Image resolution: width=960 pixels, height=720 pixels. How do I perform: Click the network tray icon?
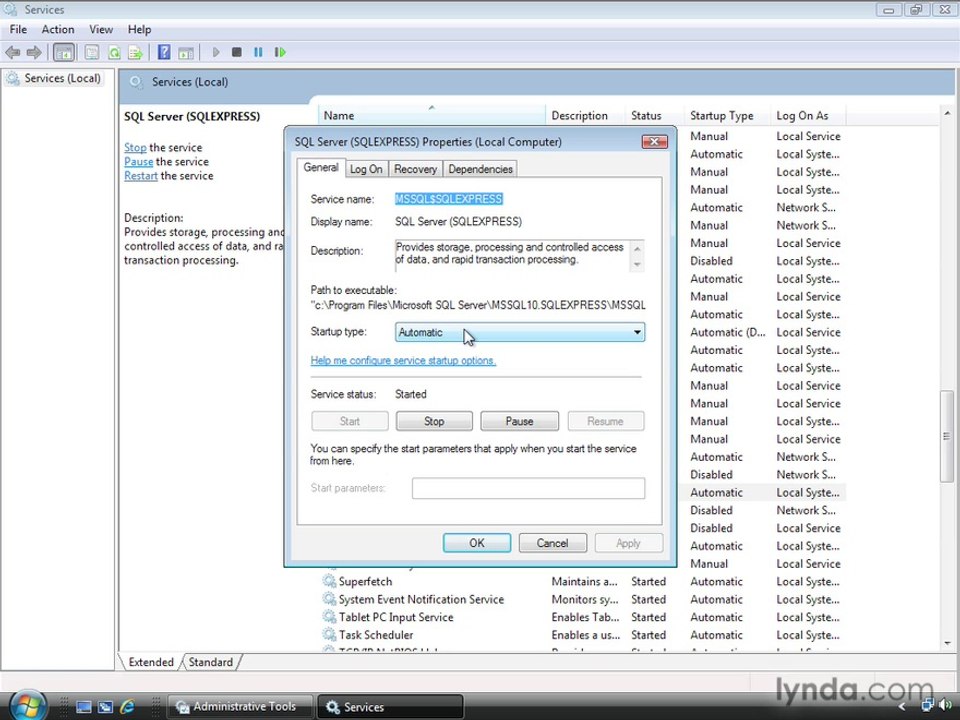928,706
